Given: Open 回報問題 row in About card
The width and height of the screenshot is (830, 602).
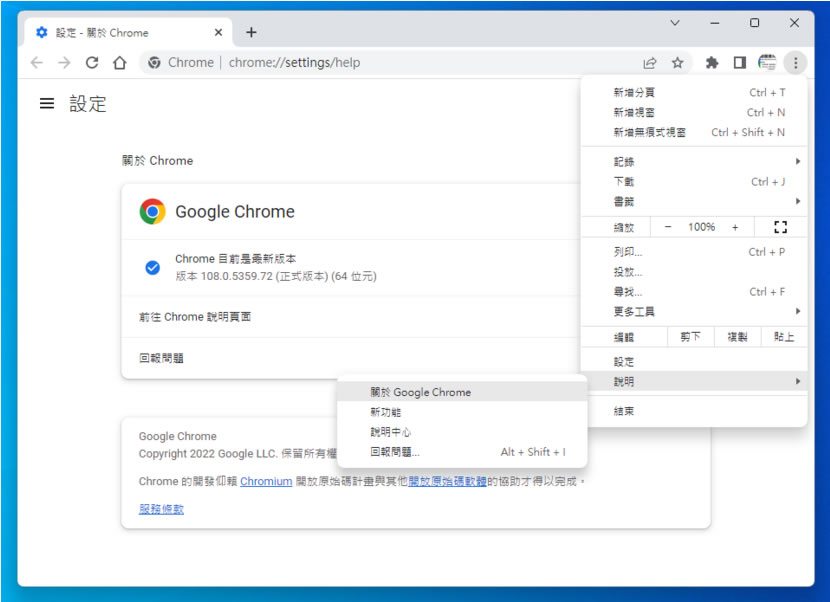Looking at the screenshot, I should (x=350, y=358).
